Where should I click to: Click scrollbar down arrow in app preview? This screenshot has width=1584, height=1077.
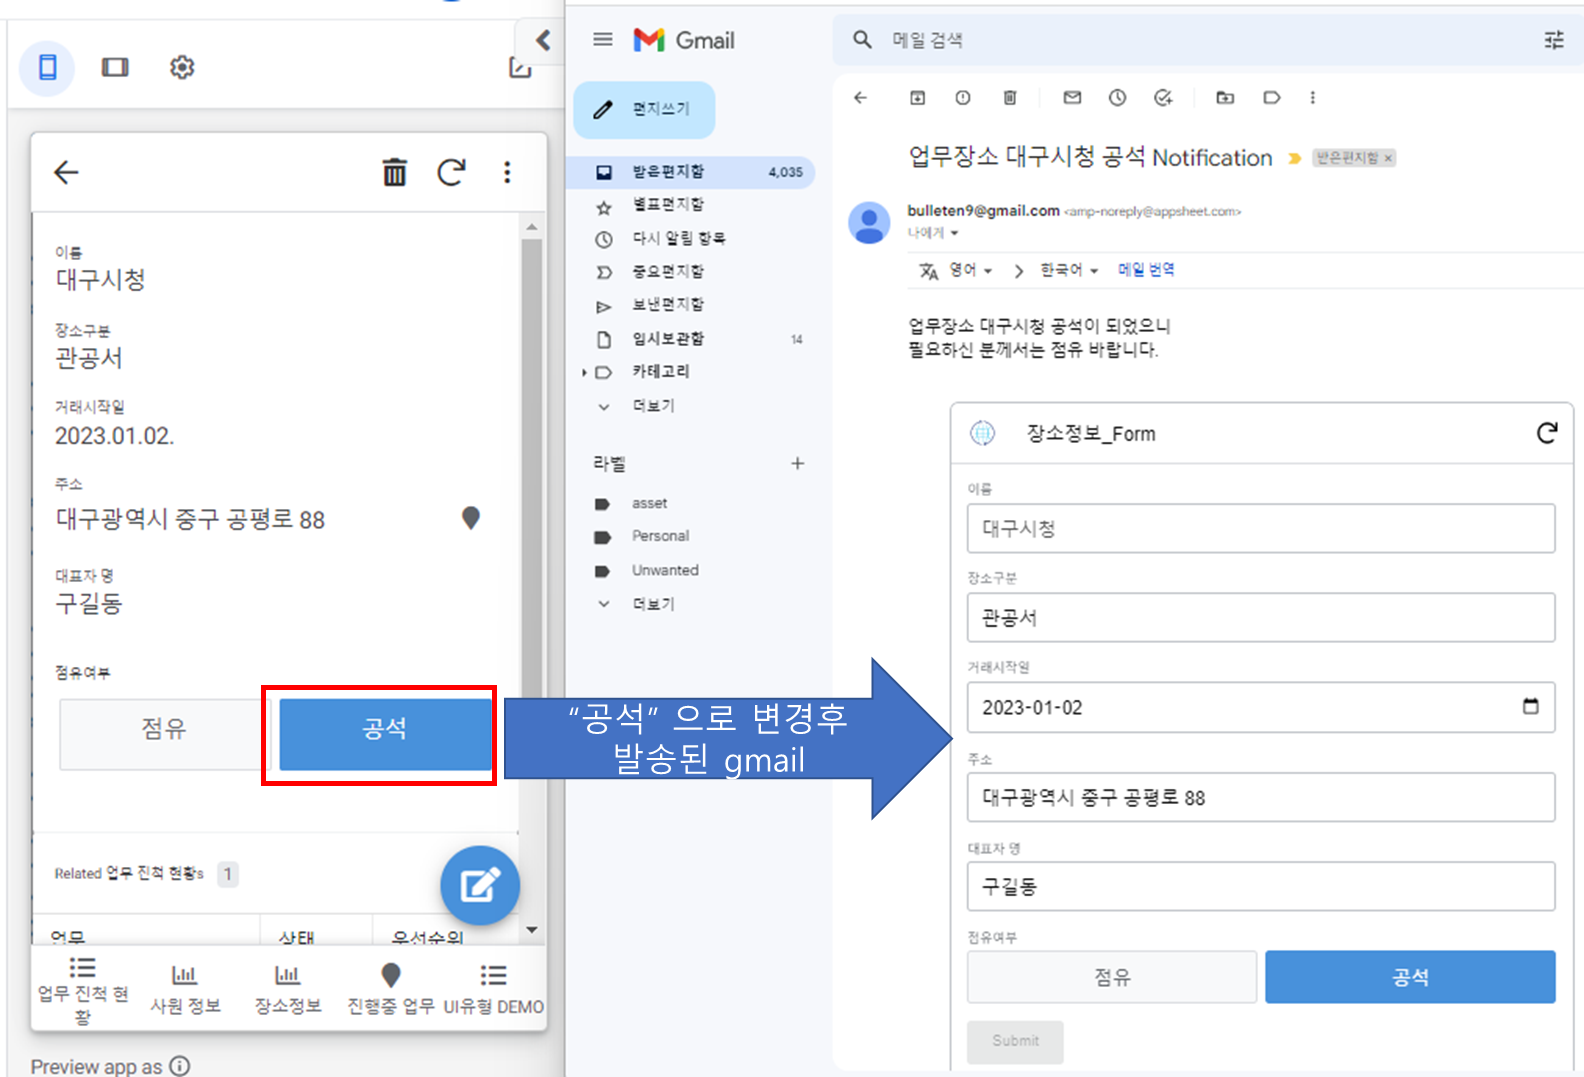click(x=531, y=930)
